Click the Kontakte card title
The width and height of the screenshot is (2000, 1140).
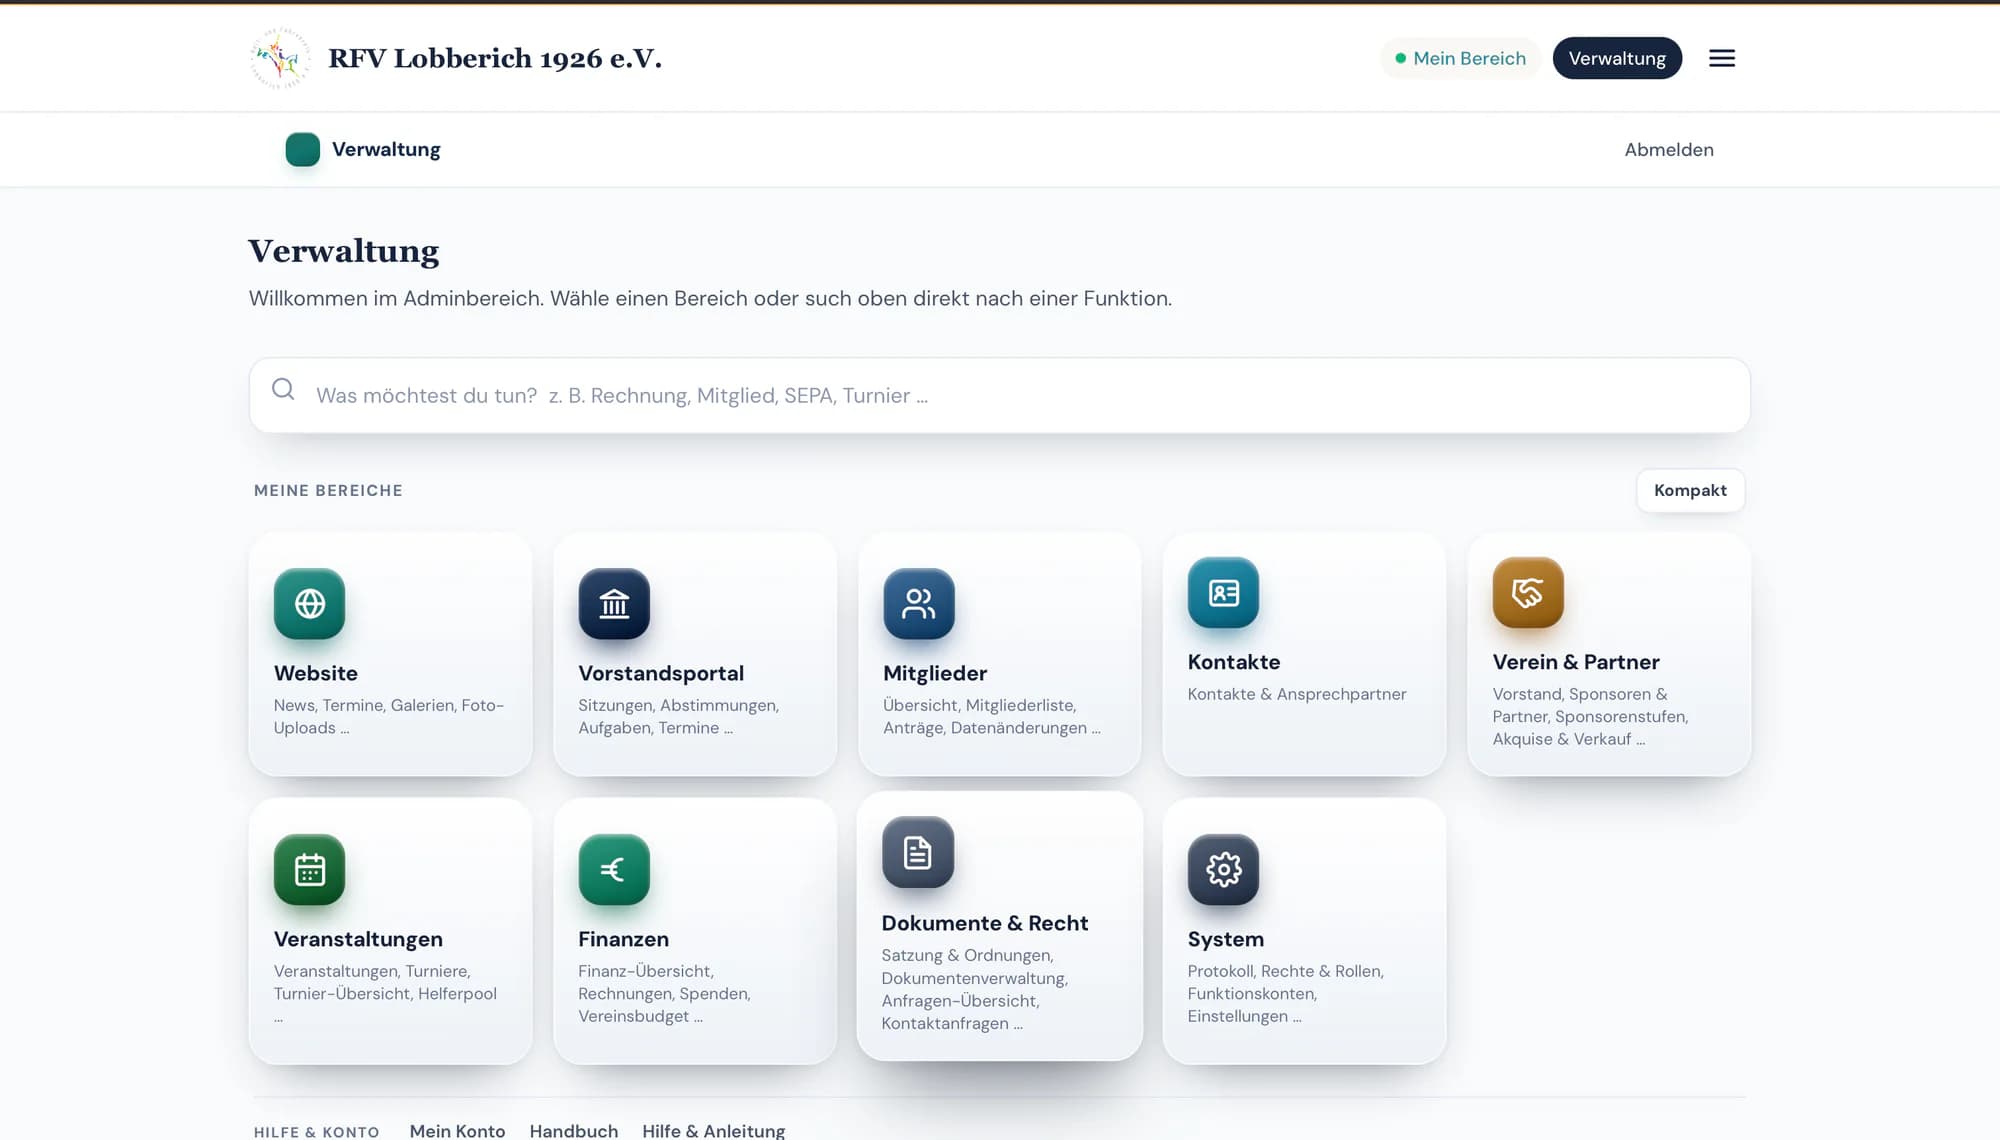(x=1234, y=662)
